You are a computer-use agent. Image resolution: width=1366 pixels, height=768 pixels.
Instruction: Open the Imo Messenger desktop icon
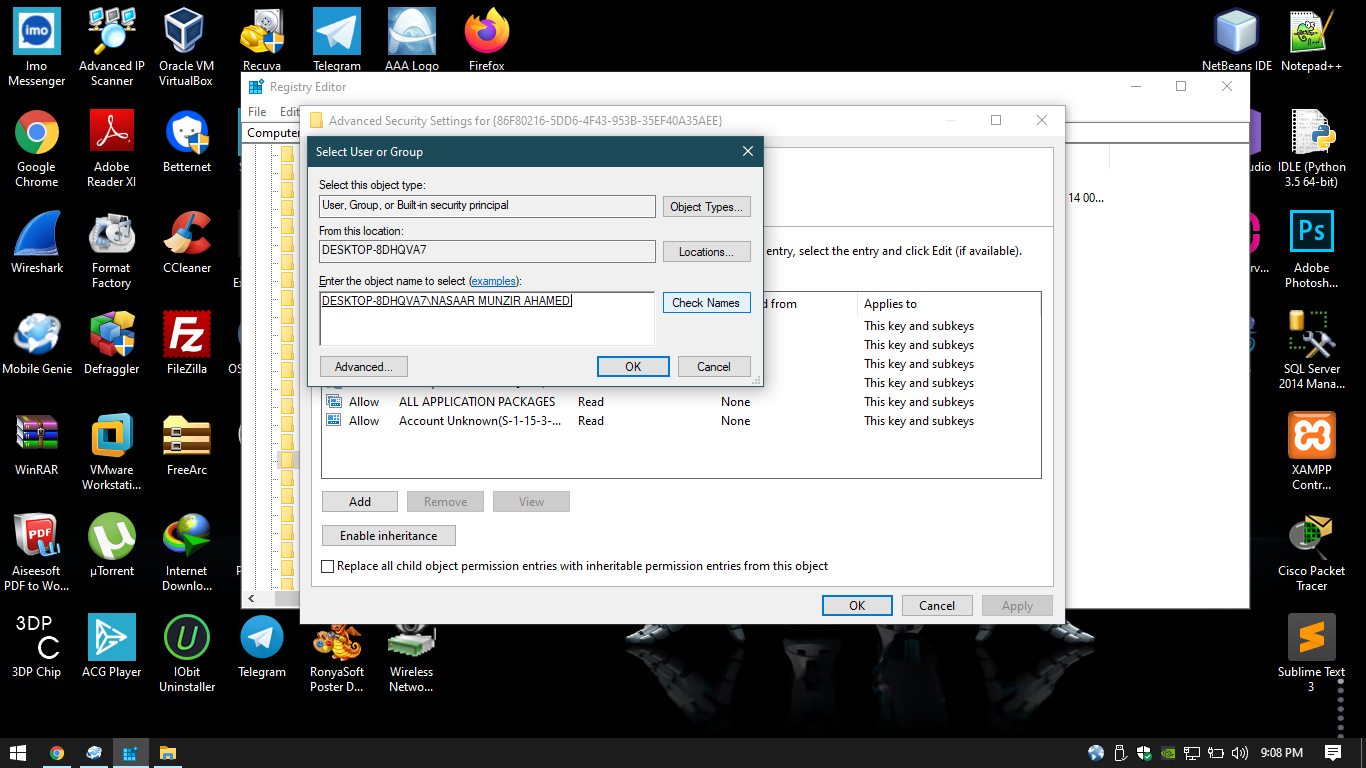pyautogui.click(x=37, y=47)
